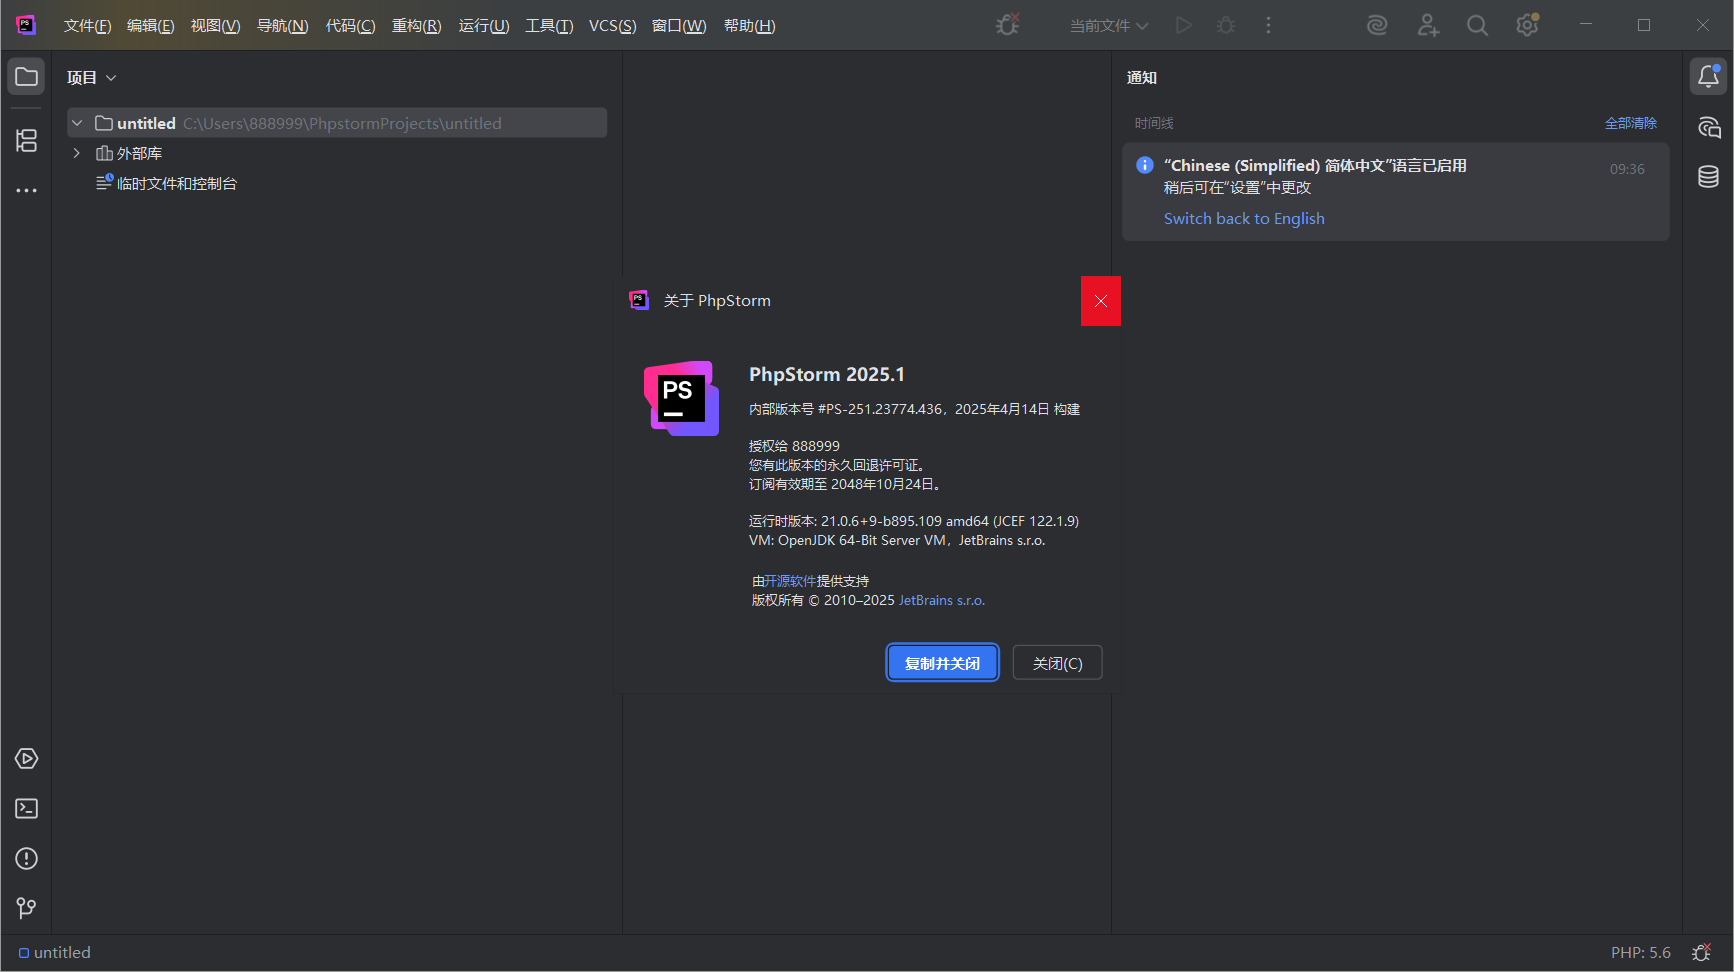
Task: Expand the 外部库 tree node
Action: pyautogui.click(x=77, y=153)
